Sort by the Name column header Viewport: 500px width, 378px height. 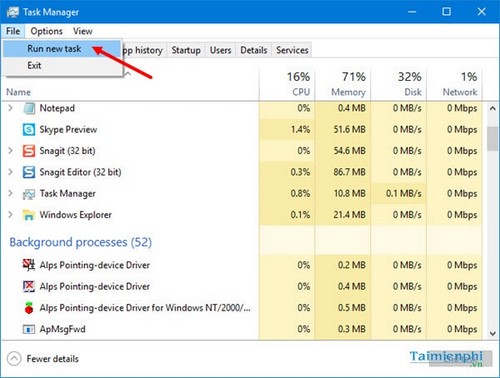point(18,92)
